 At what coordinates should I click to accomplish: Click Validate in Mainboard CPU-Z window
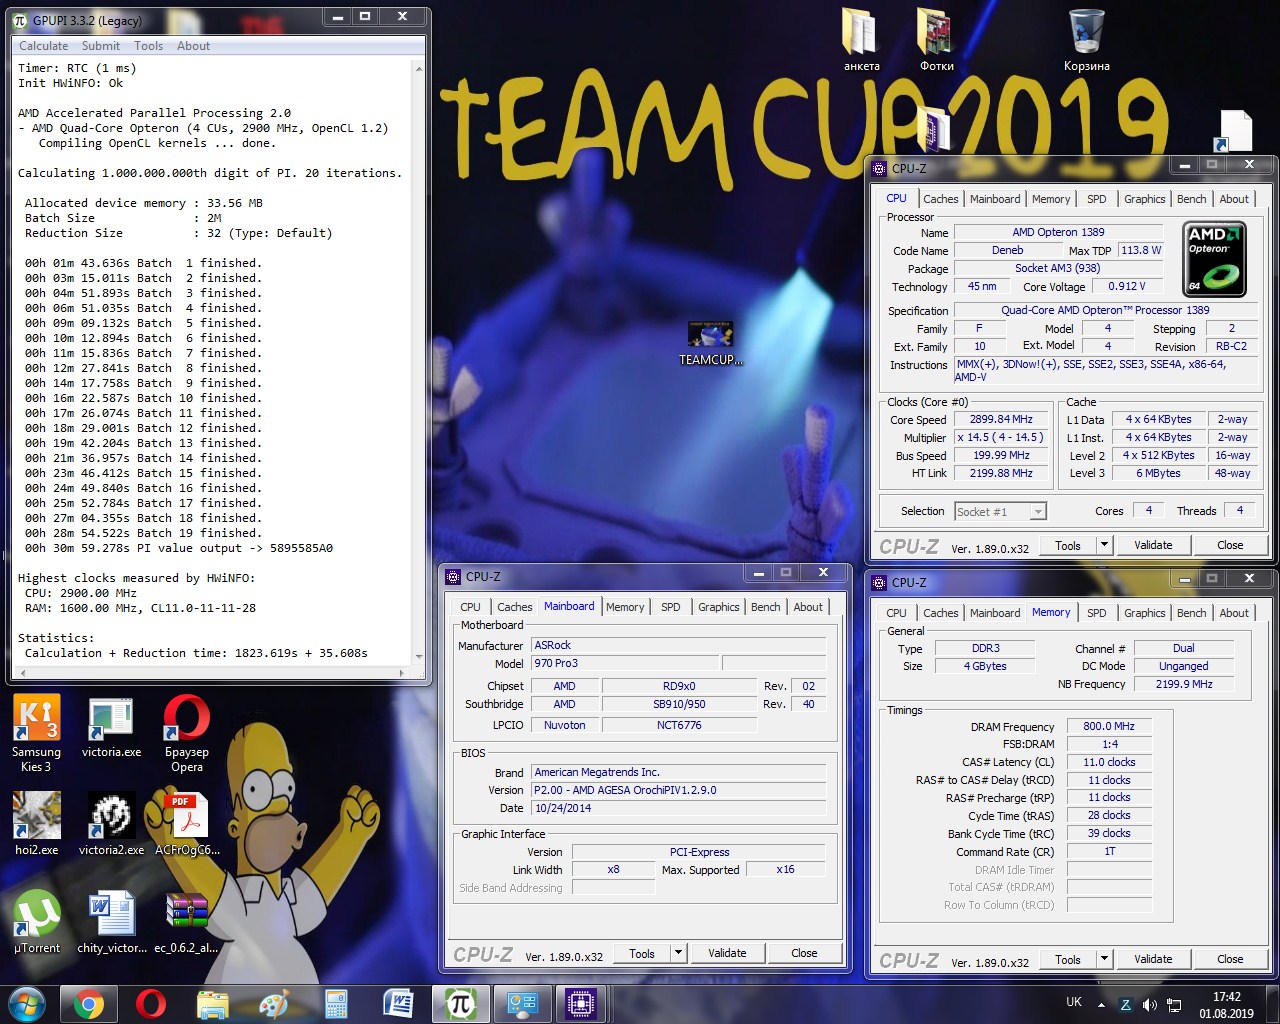point(727,953)
